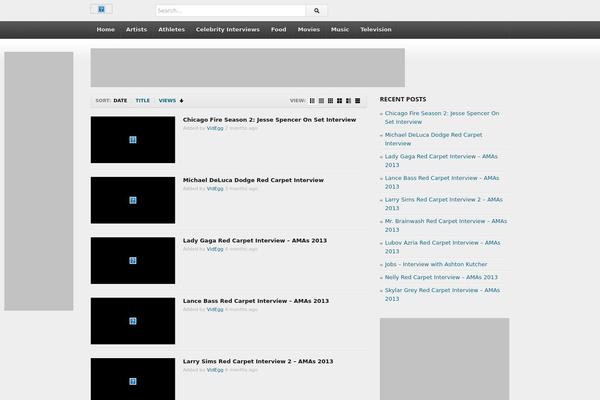Switch to the fourth view icon, large grid
Screen dimensions: 600x400
[339, 101]
